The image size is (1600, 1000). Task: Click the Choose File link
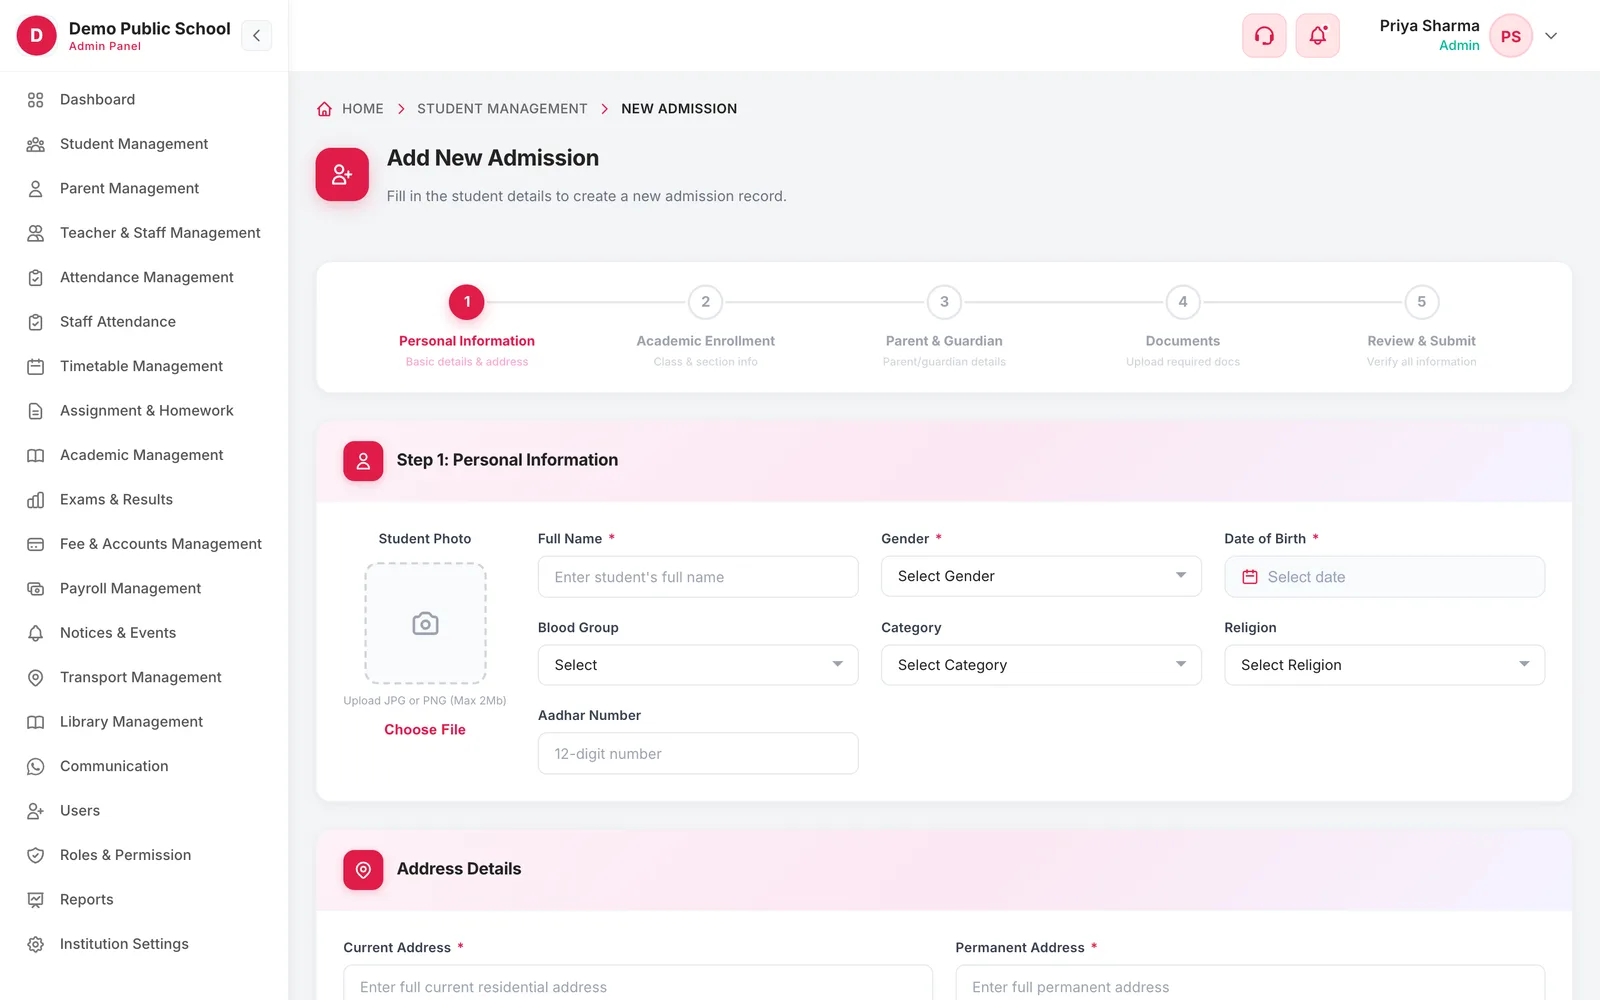(x=425, y=730)
